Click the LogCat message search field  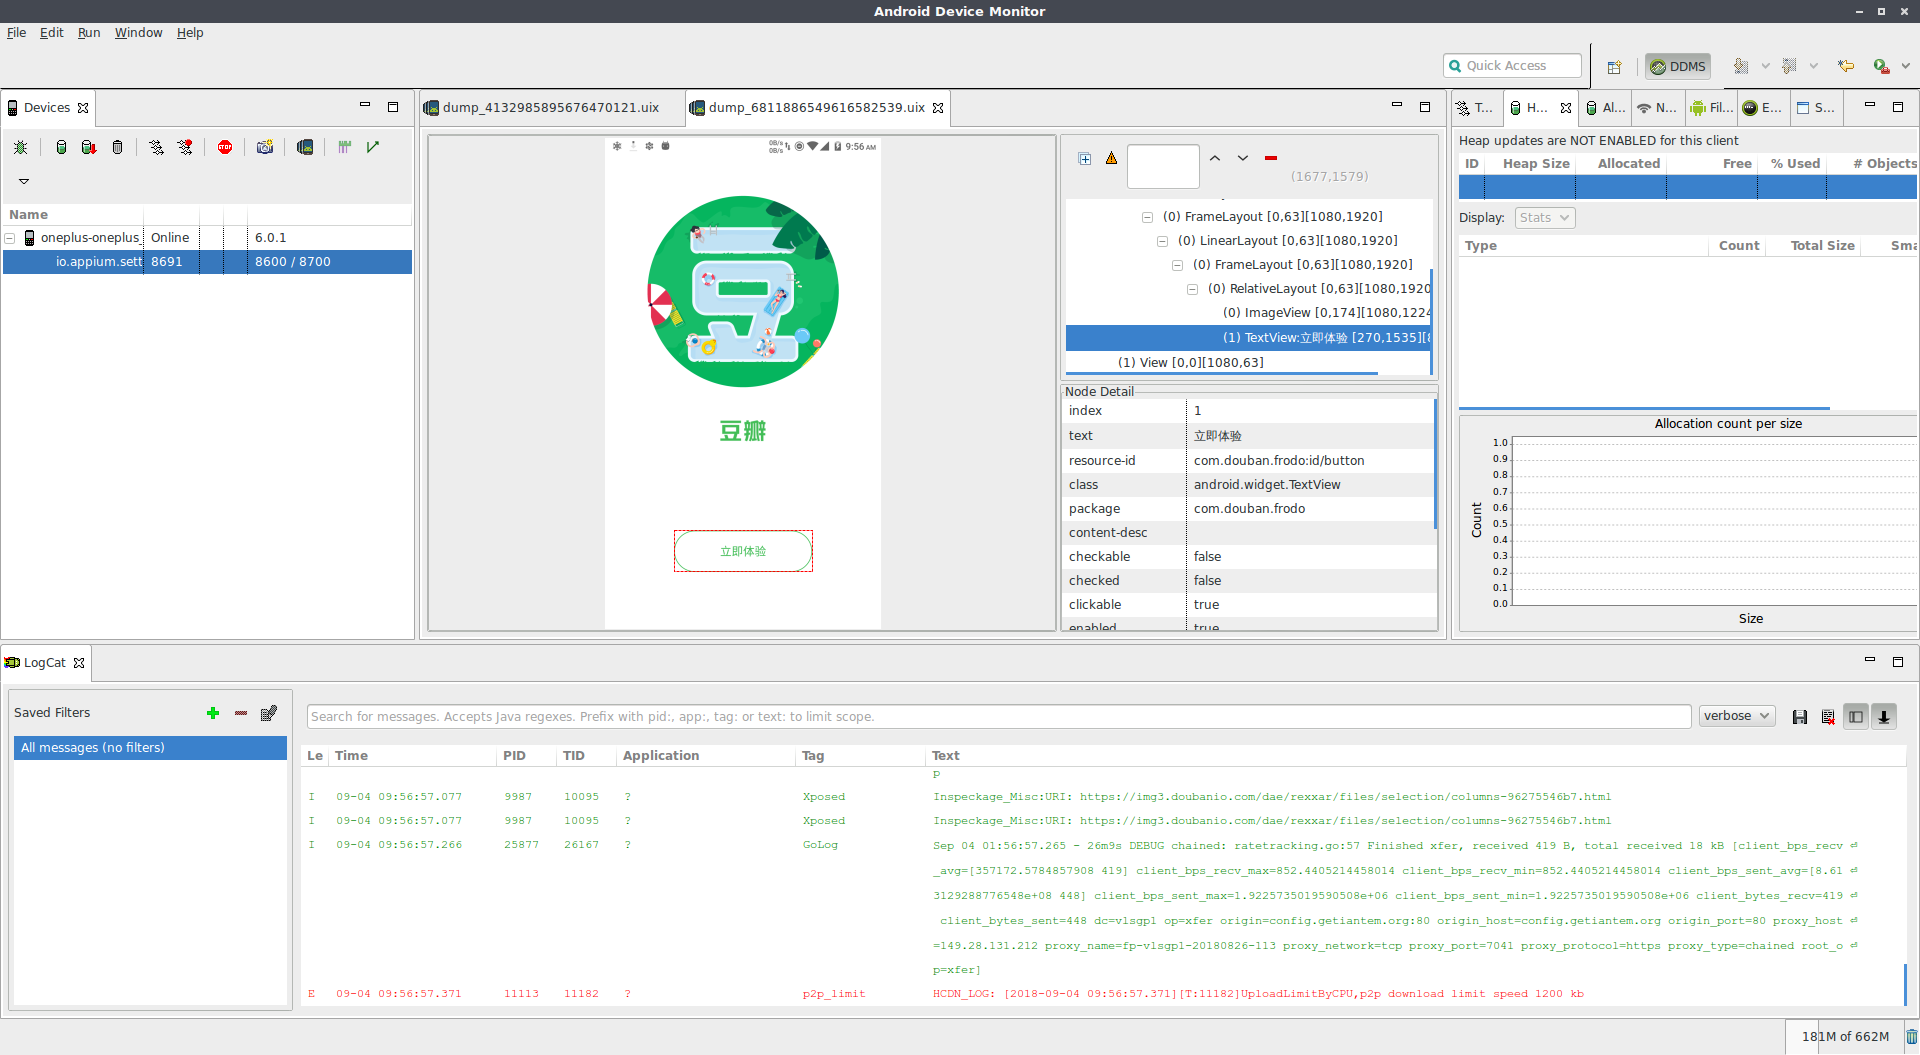pos(997,717)
